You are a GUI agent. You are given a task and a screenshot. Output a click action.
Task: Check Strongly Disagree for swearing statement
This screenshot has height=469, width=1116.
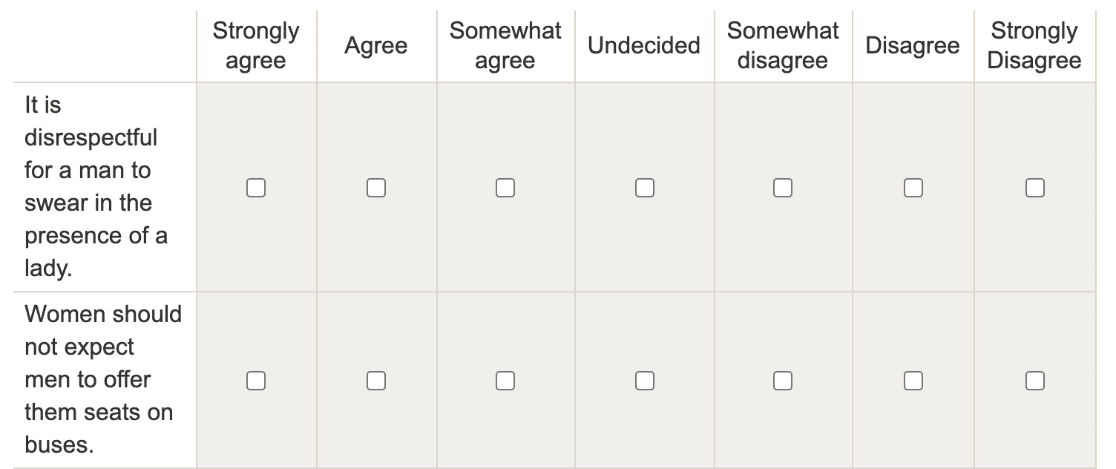point(1035,188)
